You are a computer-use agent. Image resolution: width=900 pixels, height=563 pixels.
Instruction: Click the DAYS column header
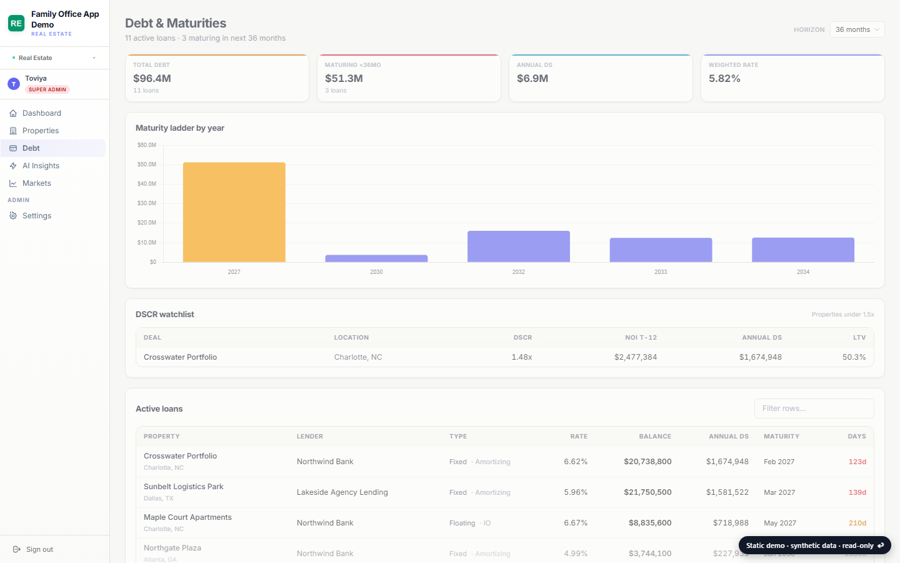coord(856,436)
